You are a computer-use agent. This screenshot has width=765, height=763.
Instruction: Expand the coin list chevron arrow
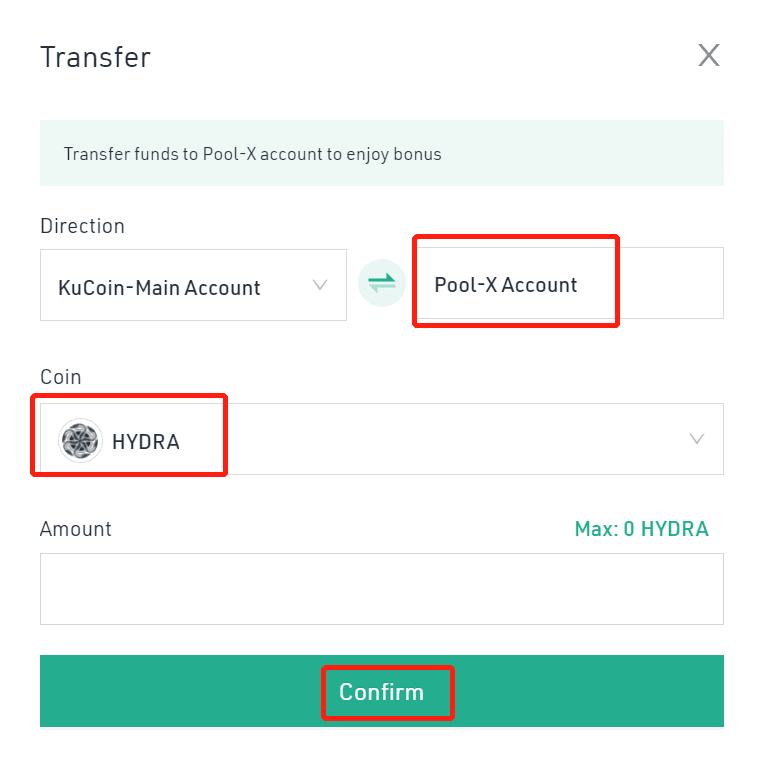tap(697, 439)
